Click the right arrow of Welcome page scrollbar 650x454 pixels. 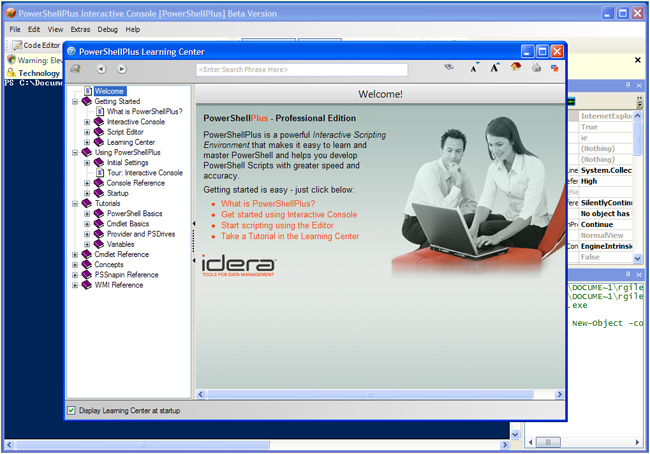point(559,394)
